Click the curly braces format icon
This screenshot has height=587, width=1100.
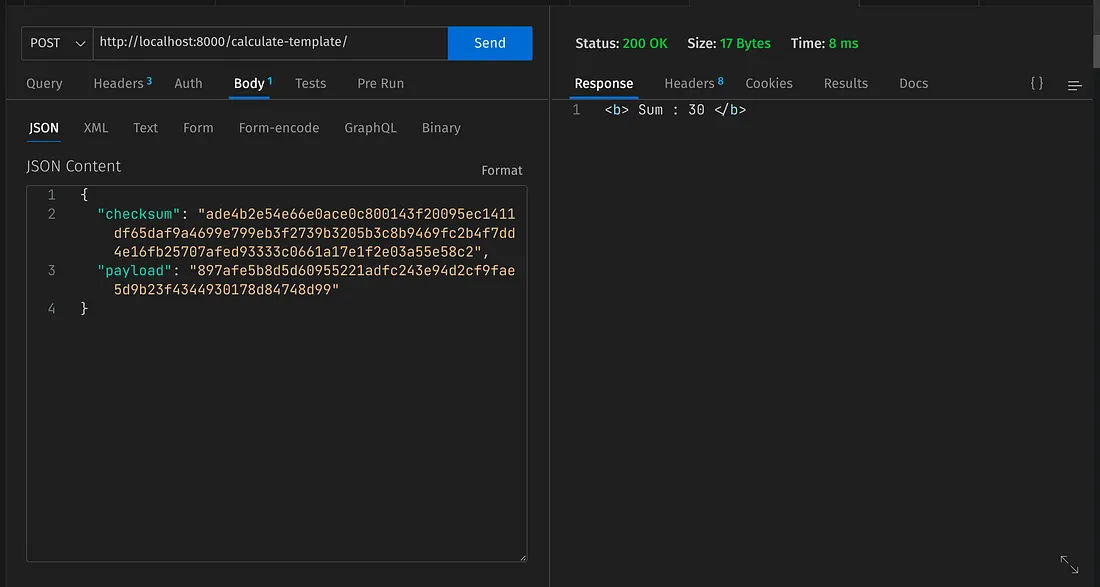(x=1037, y=83)
